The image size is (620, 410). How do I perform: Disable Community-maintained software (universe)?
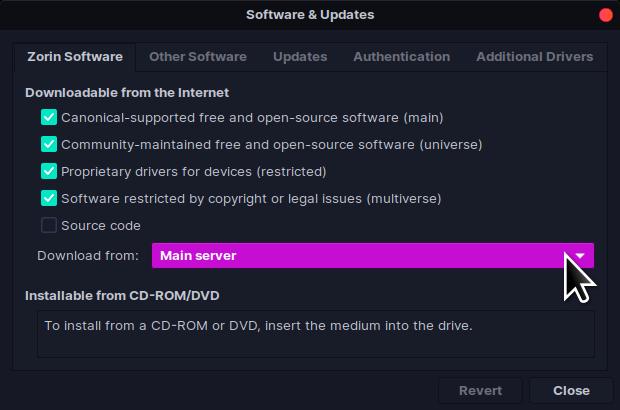[49, 144]
